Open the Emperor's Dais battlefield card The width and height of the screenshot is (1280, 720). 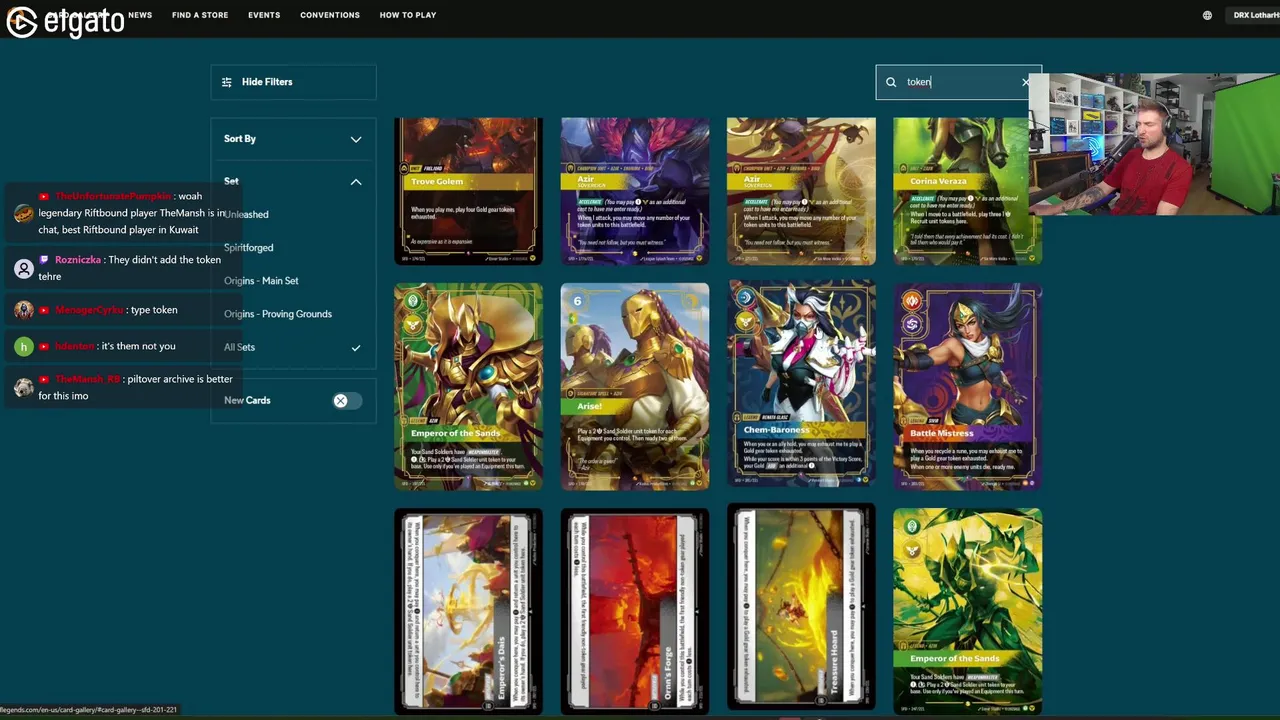click(468, 611)
